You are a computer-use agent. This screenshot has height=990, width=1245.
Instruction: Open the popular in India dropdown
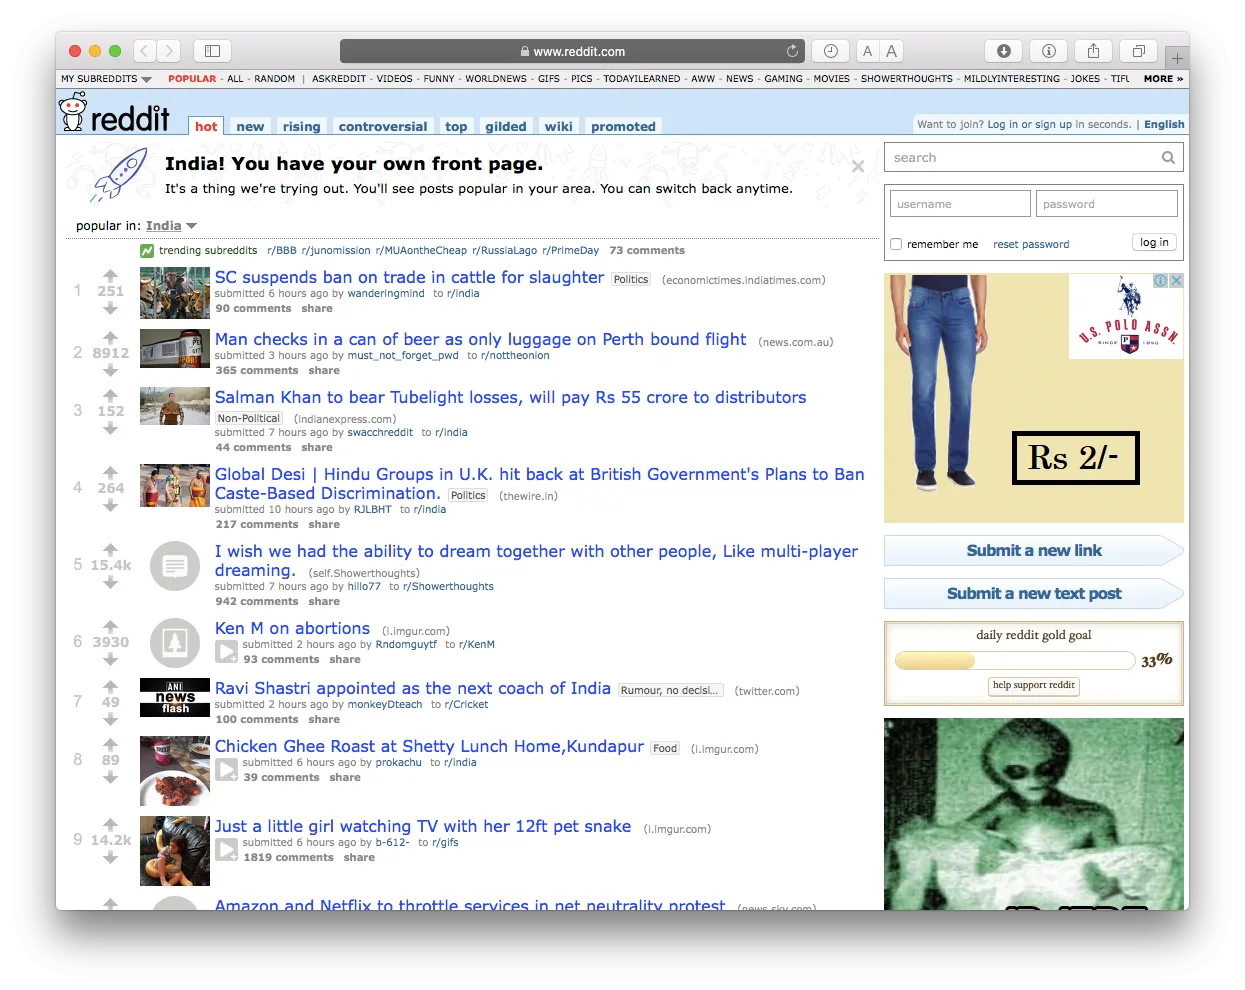coord(171,226)
